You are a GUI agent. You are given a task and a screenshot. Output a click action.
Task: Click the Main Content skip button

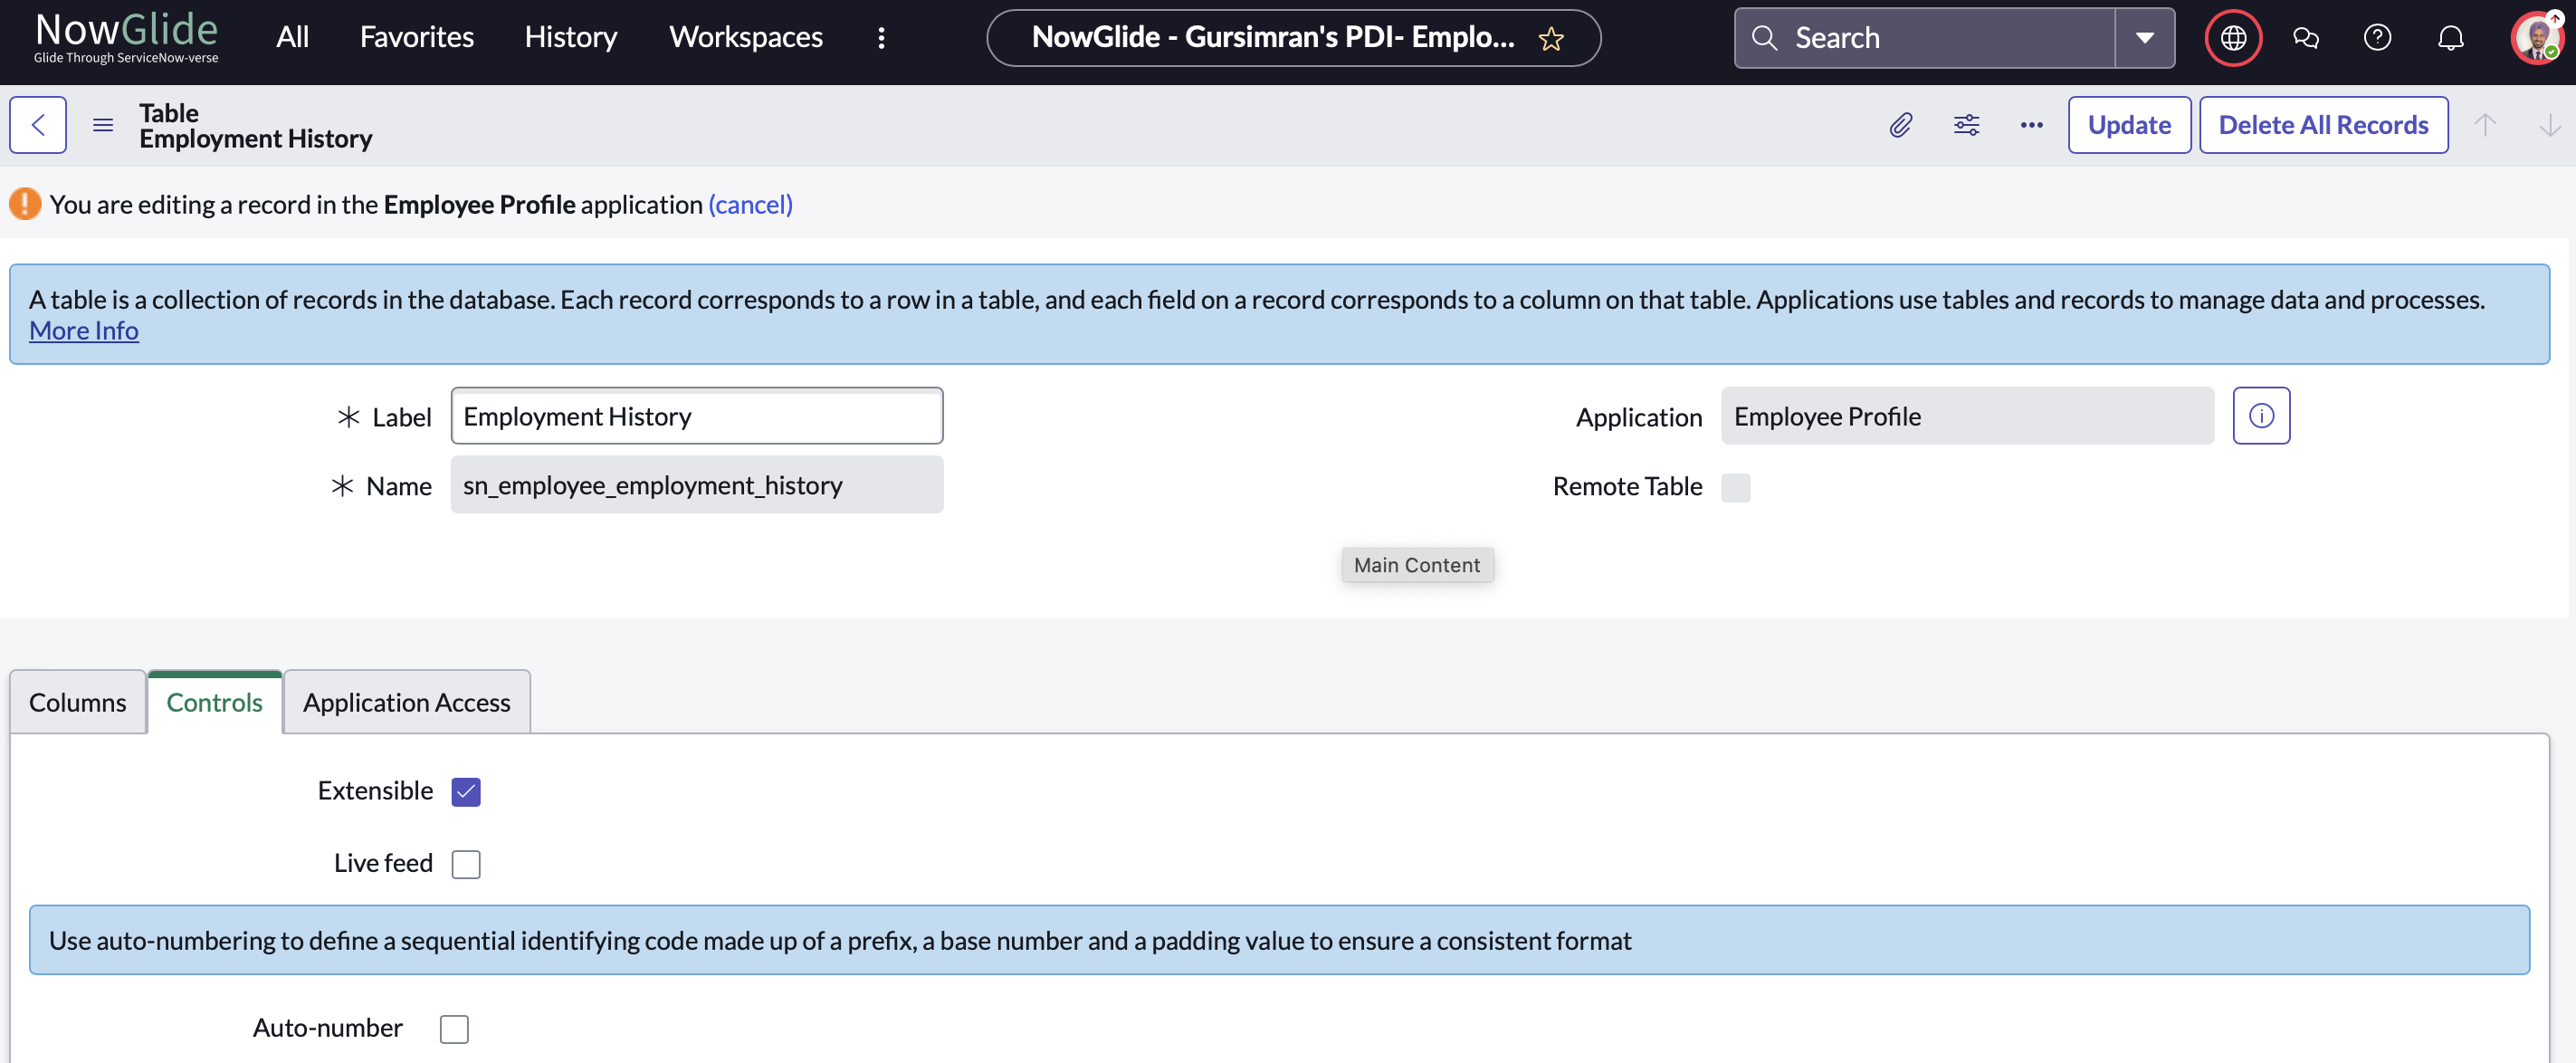1417,565
